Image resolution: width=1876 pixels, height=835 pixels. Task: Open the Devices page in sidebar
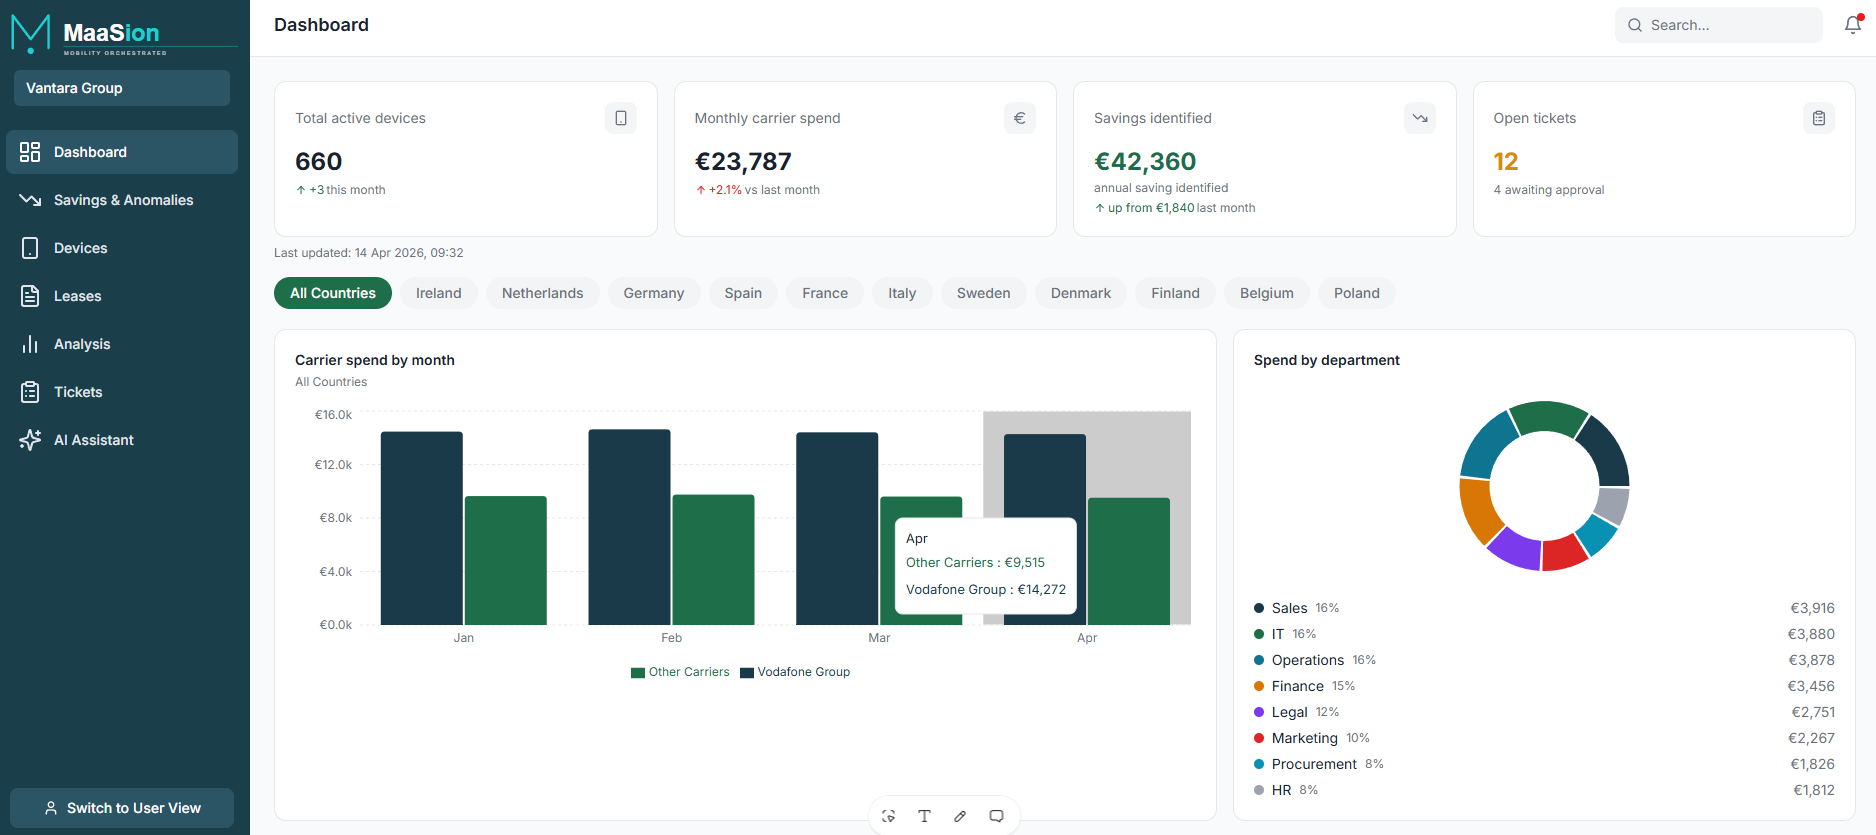click(122, 248)
